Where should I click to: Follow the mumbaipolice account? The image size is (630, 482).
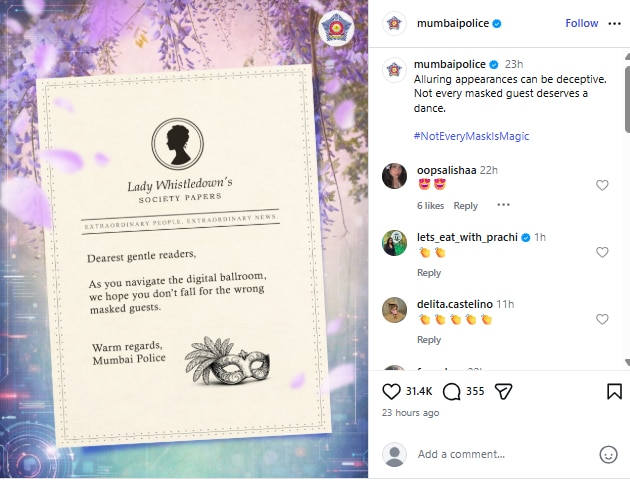pos(581,23)
